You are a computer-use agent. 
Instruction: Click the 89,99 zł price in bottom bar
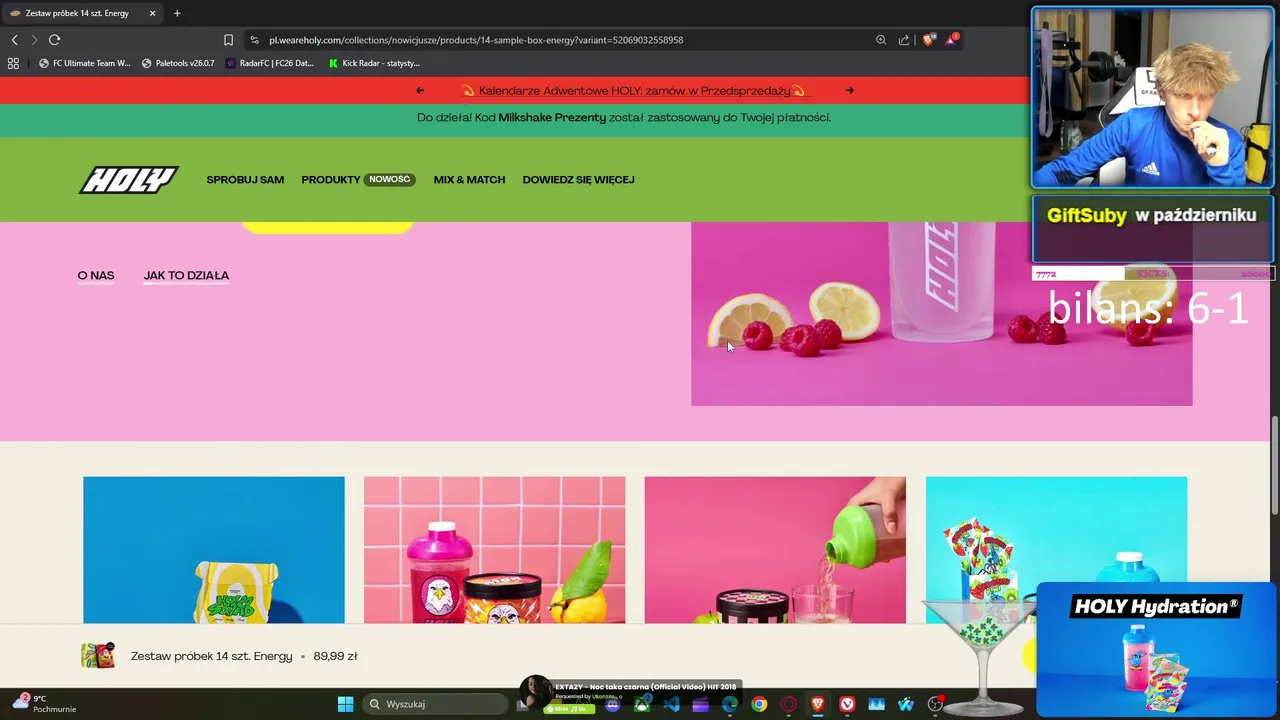coord(335,656)
